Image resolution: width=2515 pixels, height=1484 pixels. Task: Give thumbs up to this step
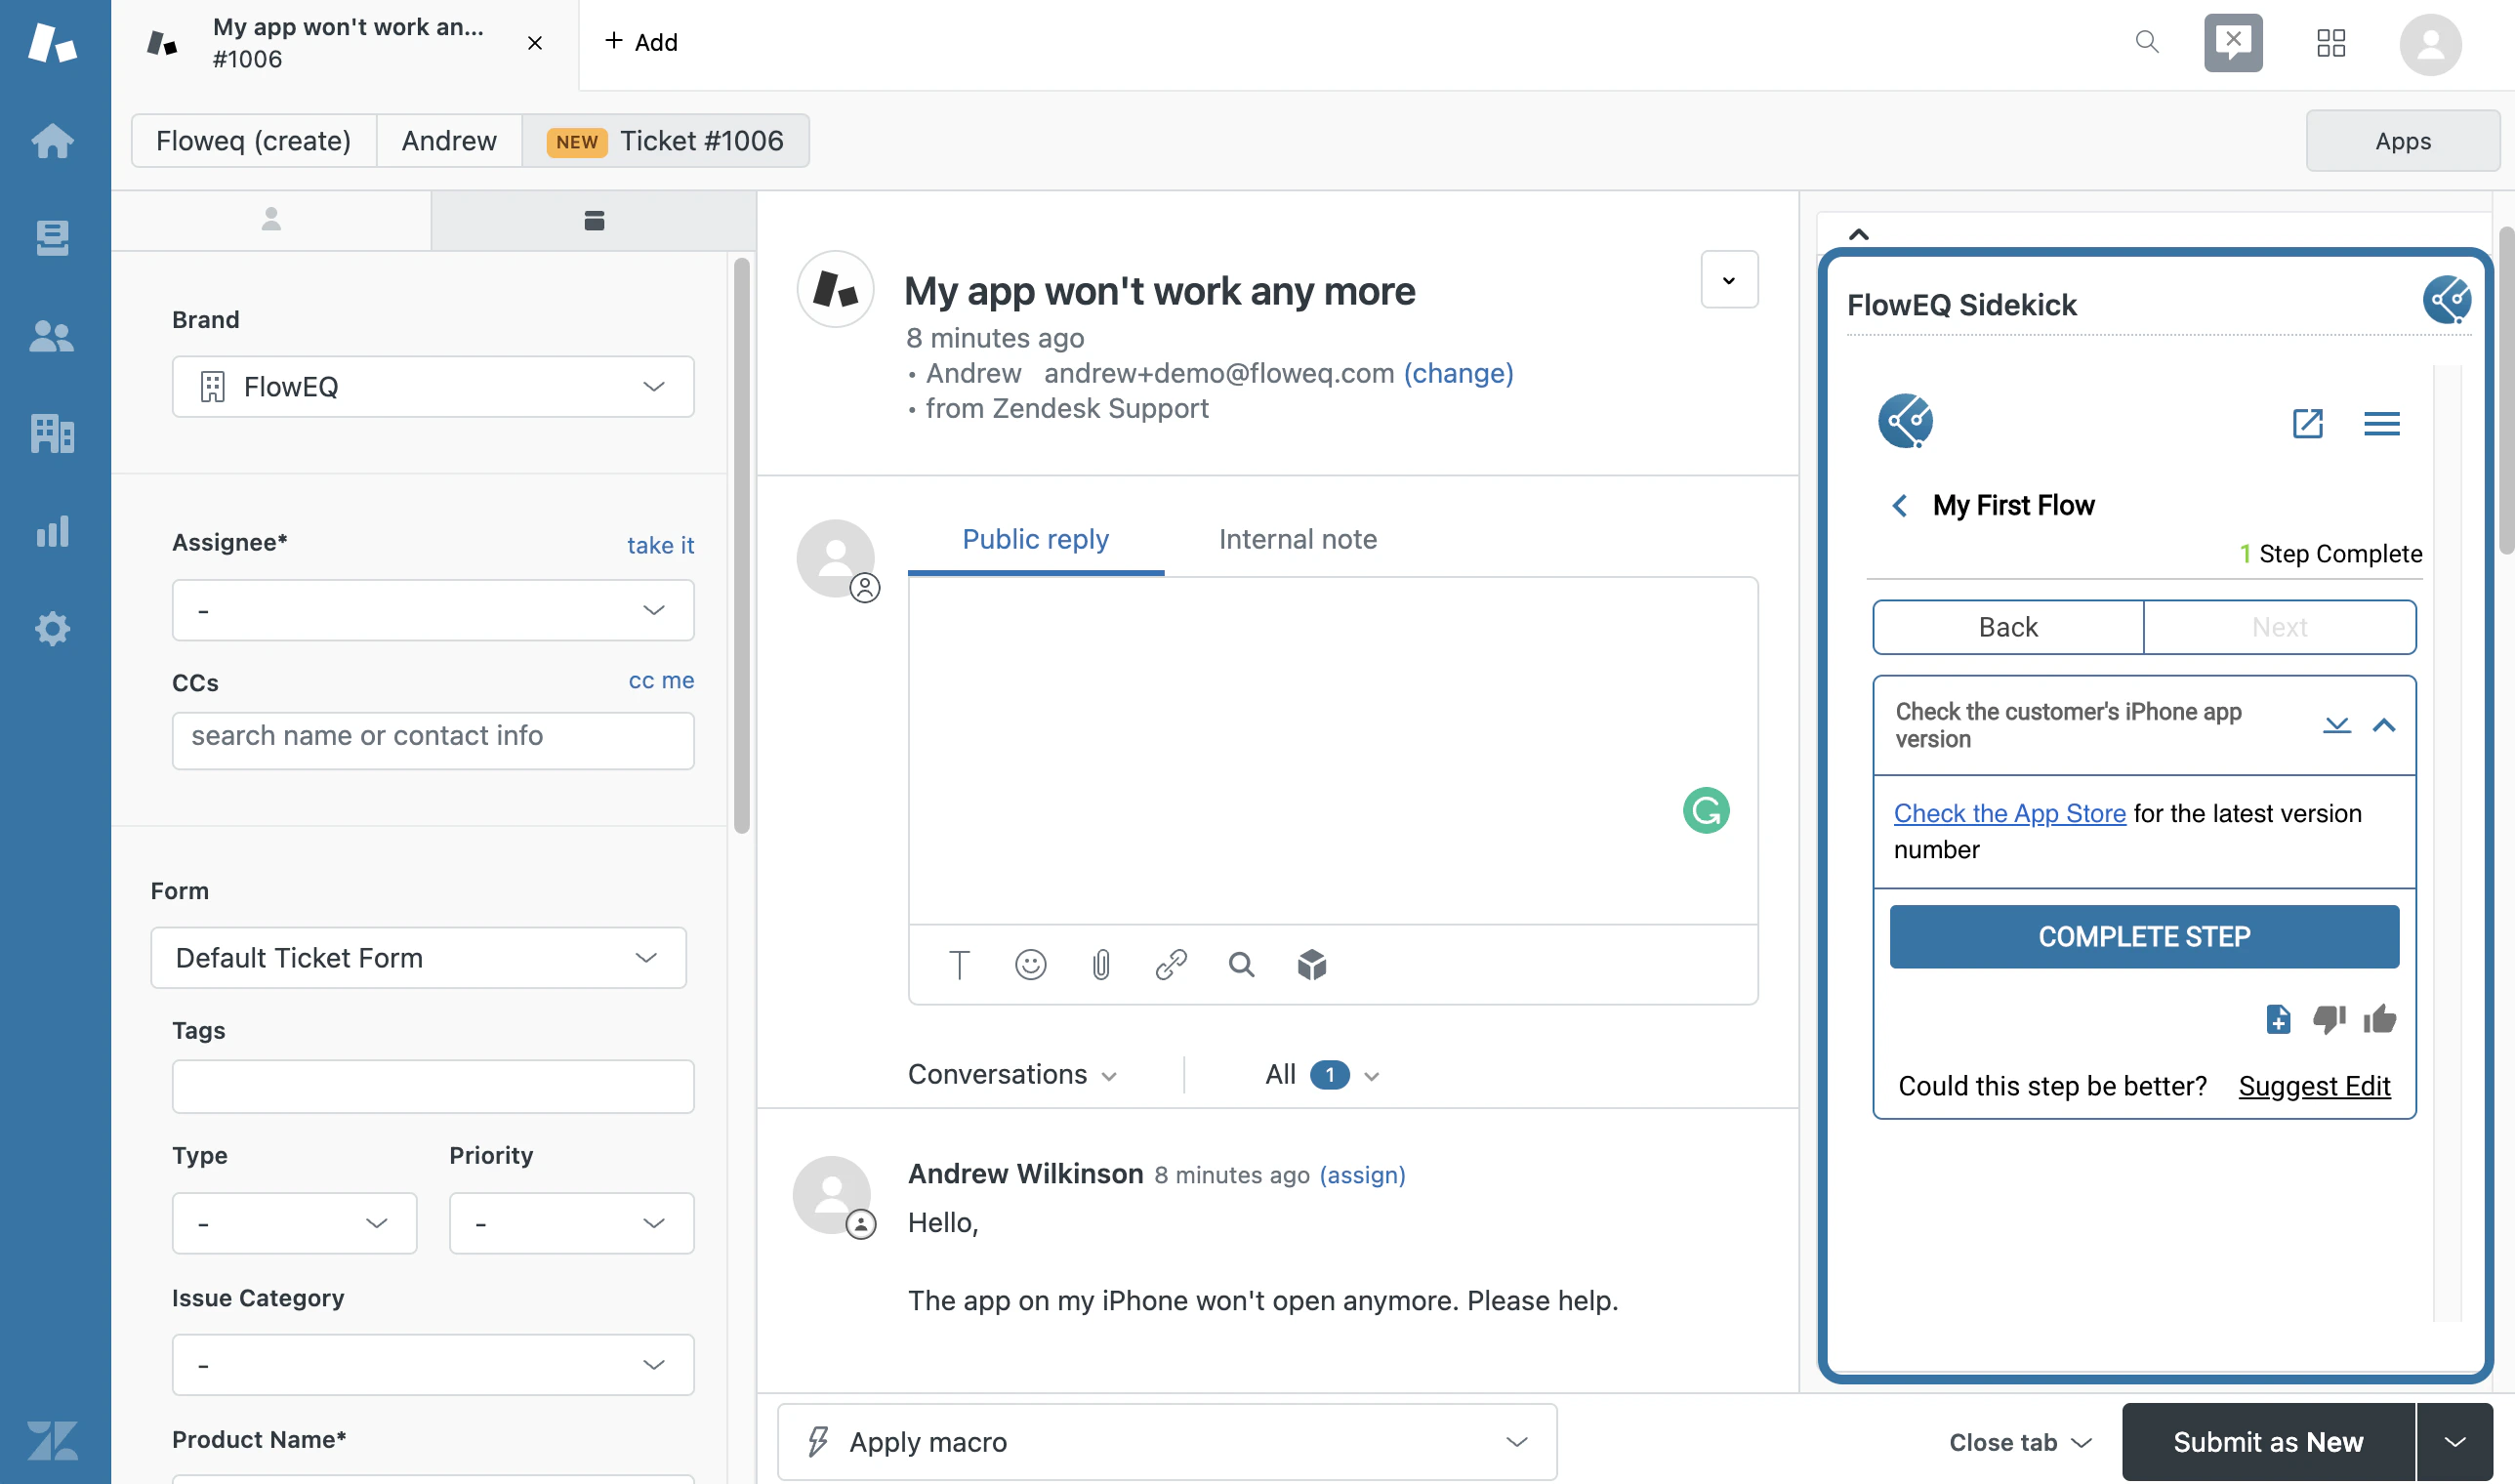(2380, 1019)
